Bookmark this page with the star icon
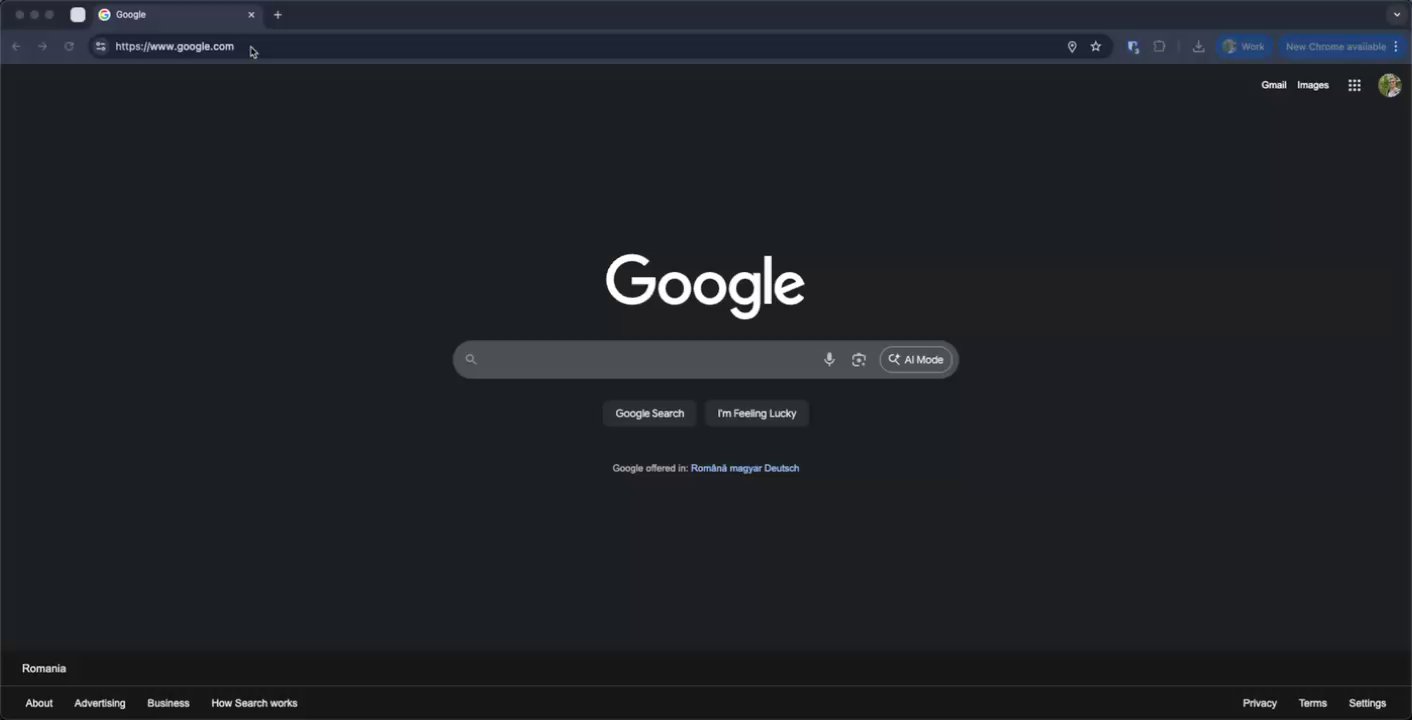The image size is (1412, 720). point(1096,46)
